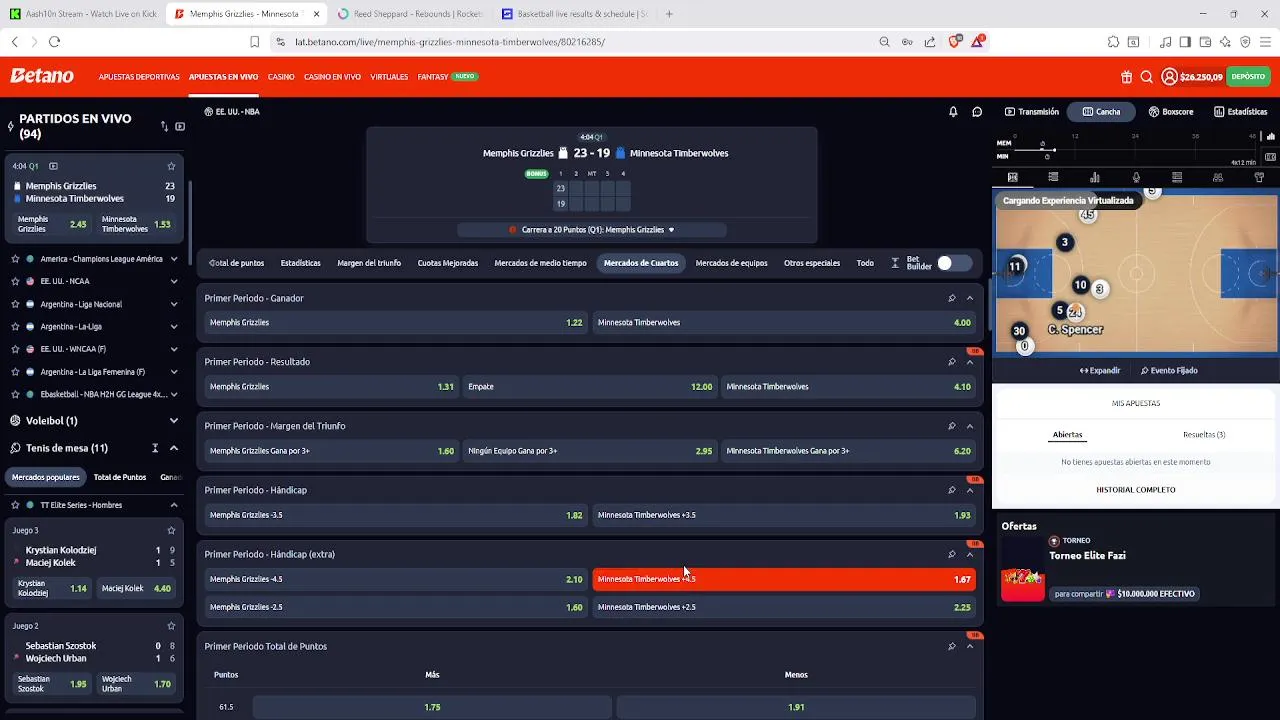Click the chart icon beside the match timeline
The width and height of the screenshot is (1280, 720).
coord(1271,137)
